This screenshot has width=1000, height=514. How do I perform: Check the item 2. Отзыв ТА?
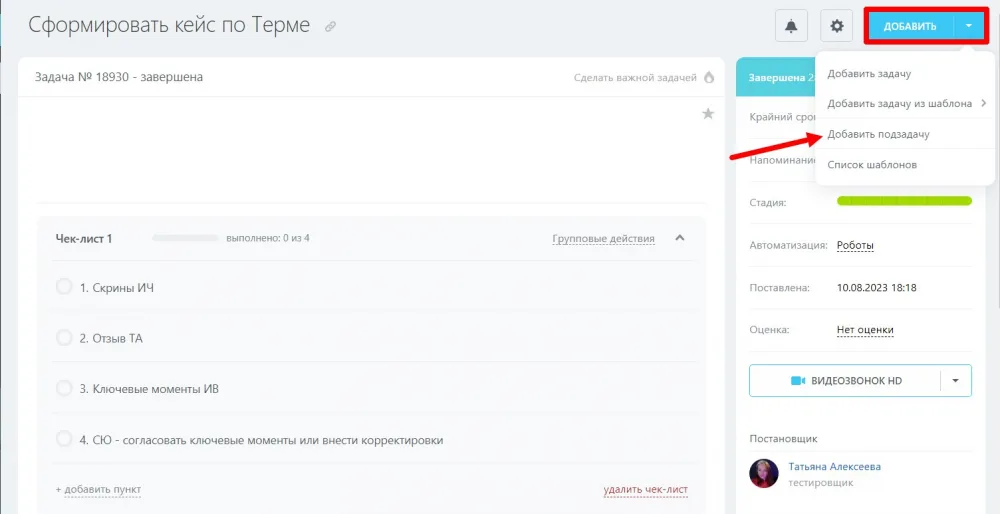[64, 338]
